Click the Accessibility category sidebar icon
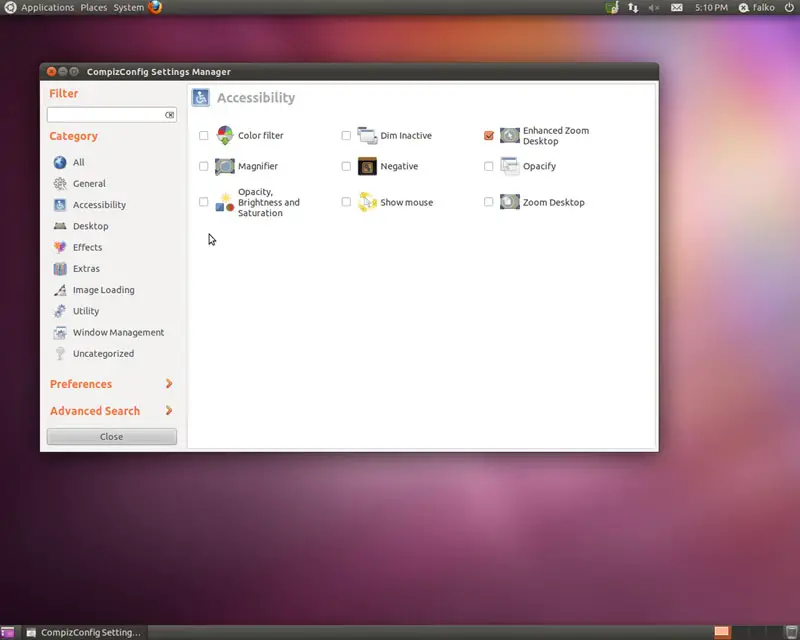Image resolution: width=800 pixels, height=640 pixels. 60,205
